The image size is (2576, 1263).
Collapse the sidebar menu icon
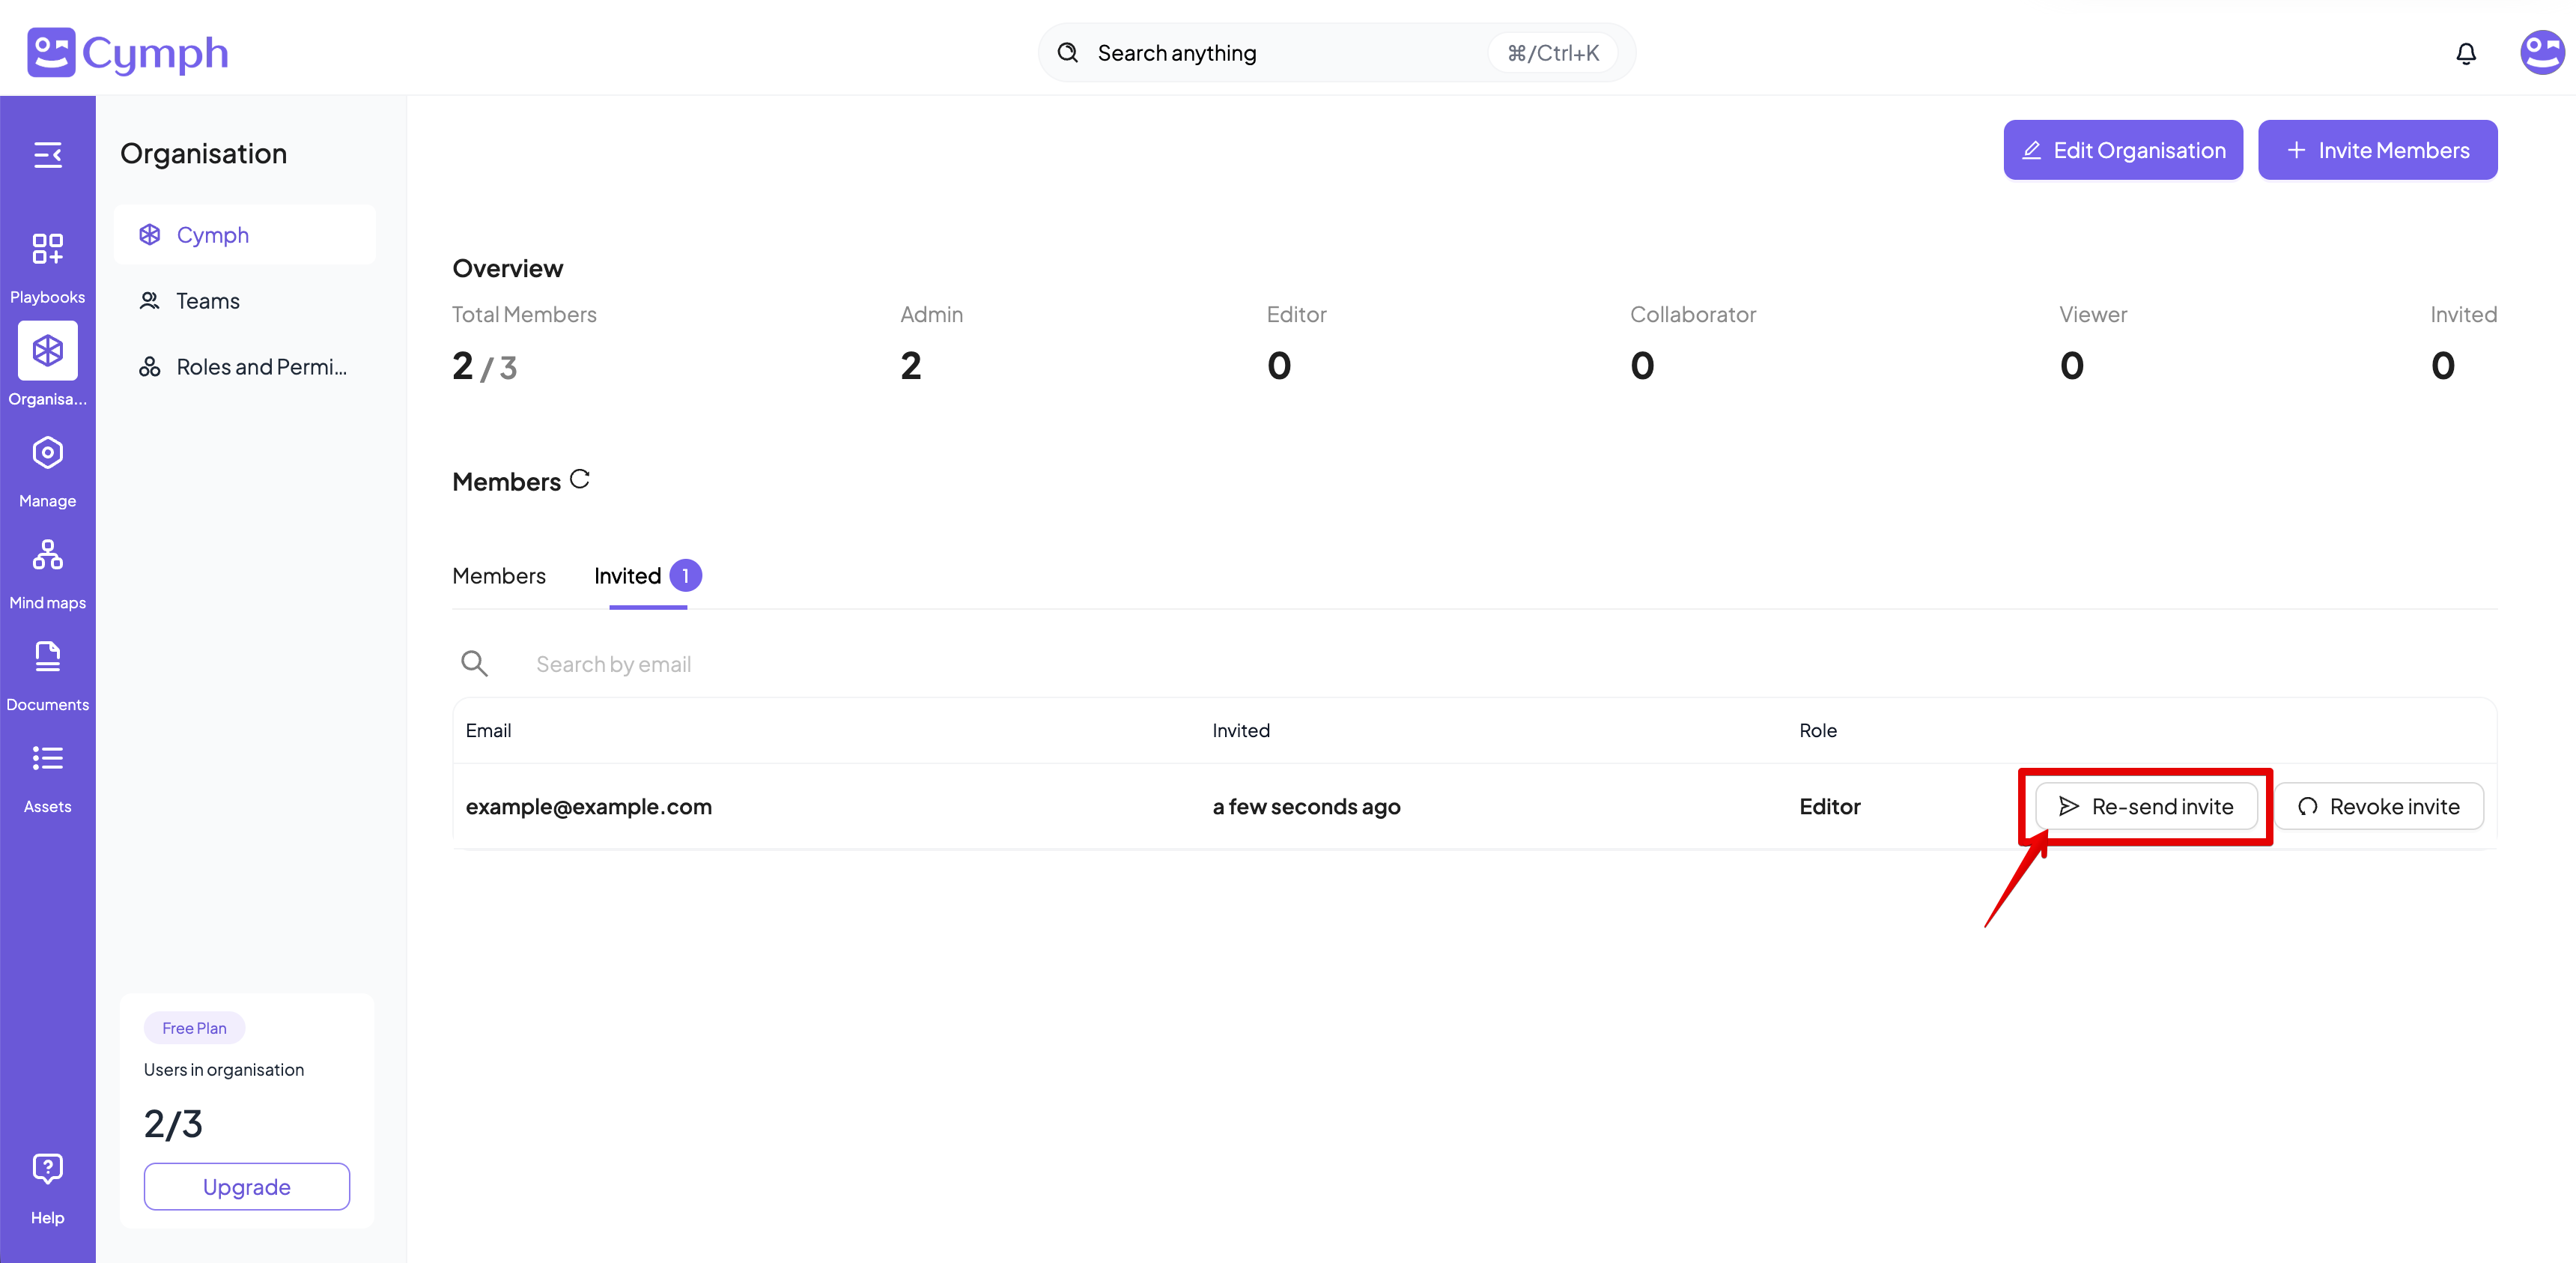pyautogui.click(x=47, y=154)
